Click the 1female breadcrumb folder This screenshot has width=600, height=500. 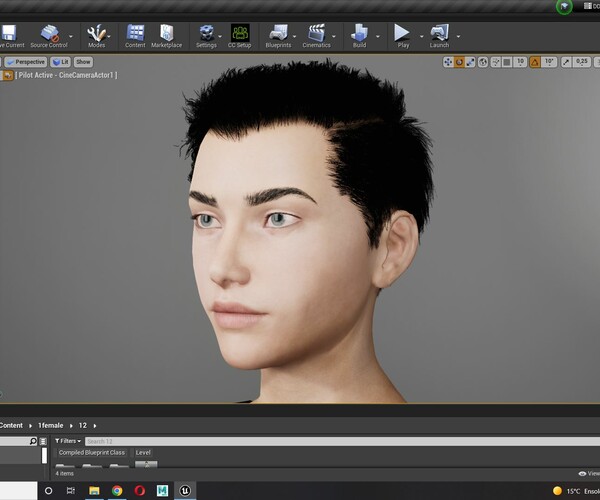click(x=51, y=425)
